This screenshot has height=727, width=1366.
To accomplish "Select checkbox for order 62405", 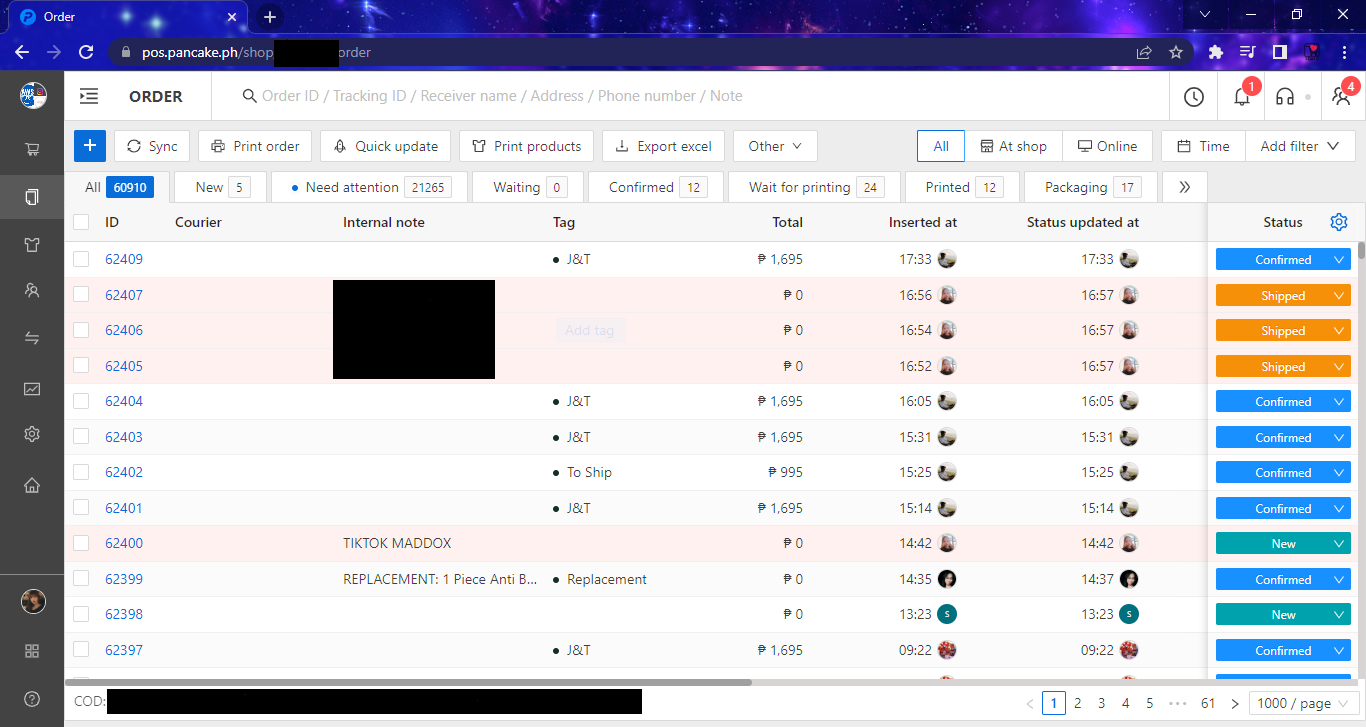I will [81, 366].
